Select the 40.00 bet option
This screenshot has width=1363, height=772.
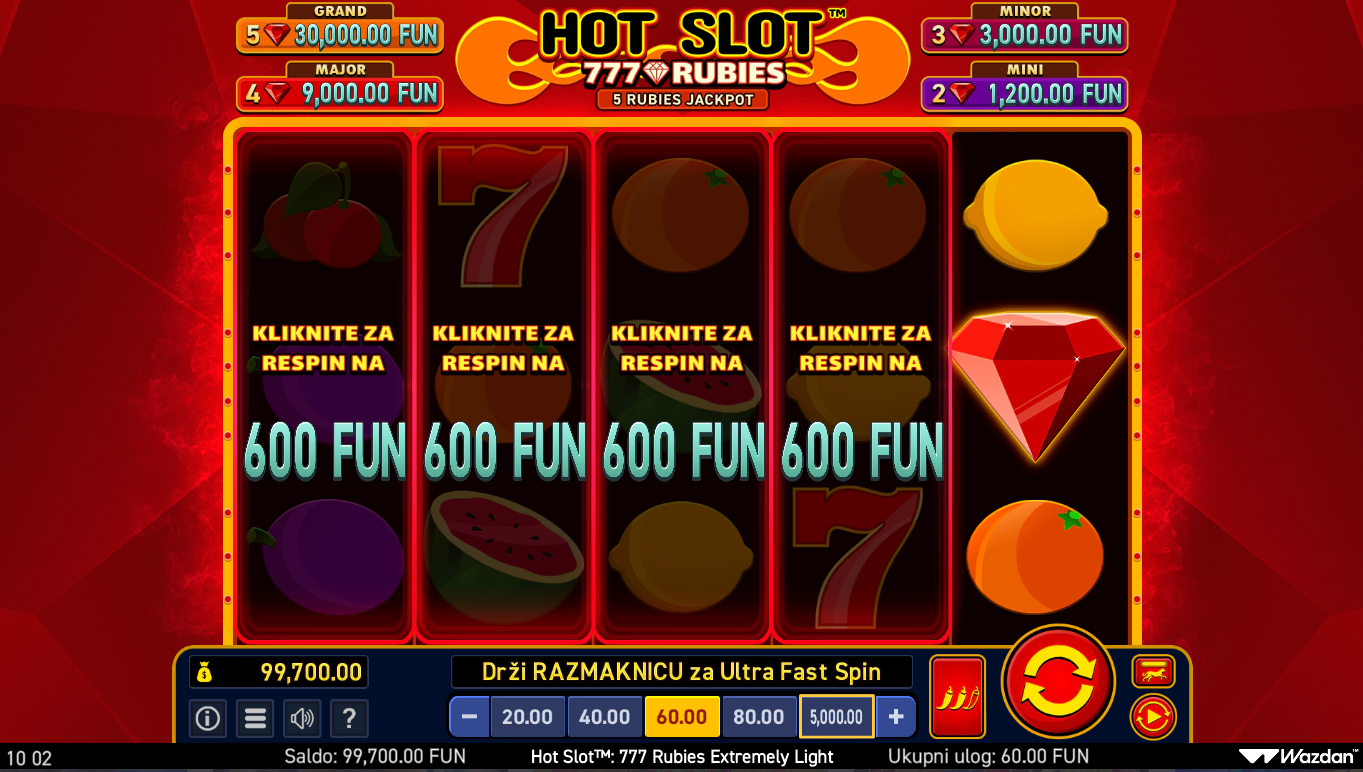coord(605,717)
